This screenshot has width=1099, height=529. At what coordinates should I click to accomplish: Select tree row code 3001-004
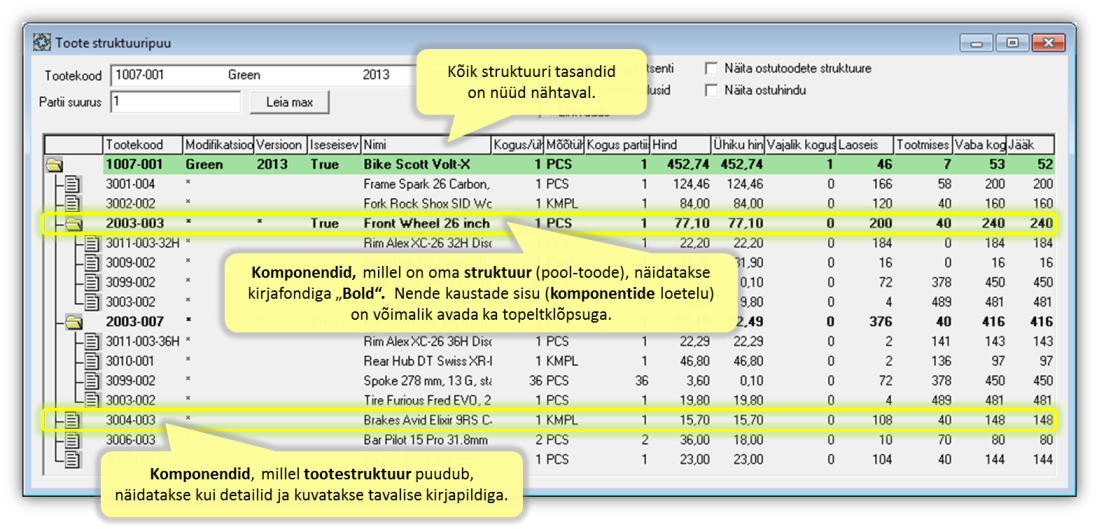tap(130, 184)
